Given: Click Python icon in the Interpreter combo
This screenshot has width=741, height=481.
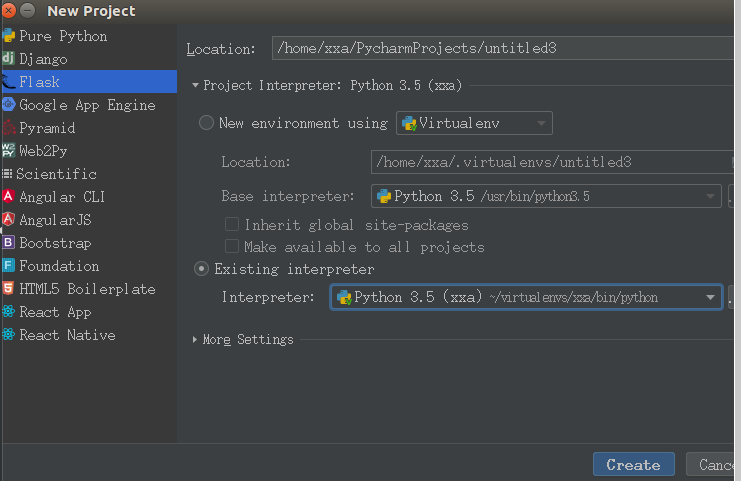Looking at the screenshot, I should click(344, 297).
